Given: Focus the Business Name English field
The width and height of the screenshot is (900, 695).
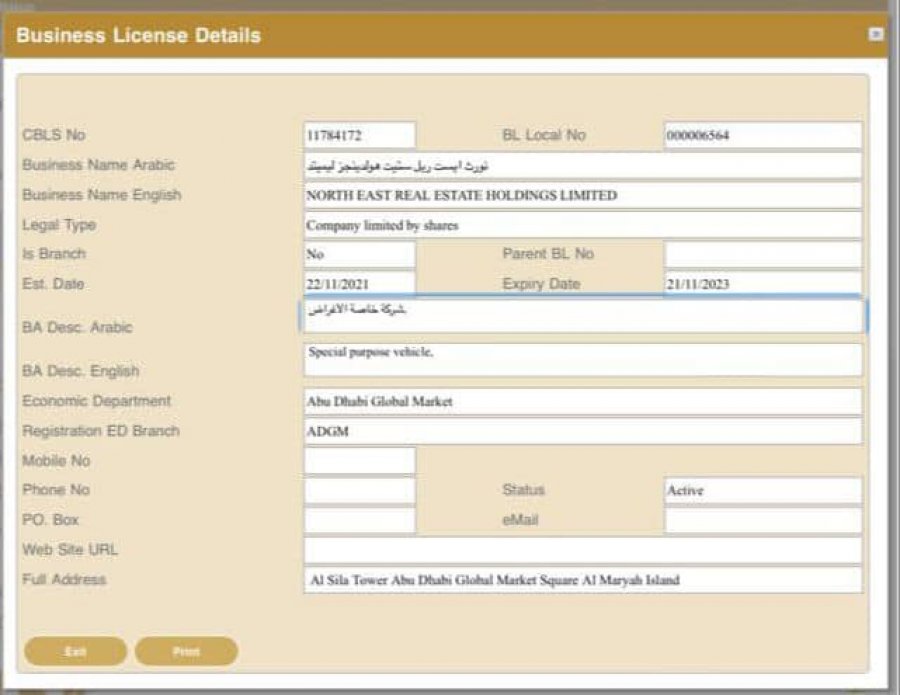Looking at the screenshot, I should point(582,195).
